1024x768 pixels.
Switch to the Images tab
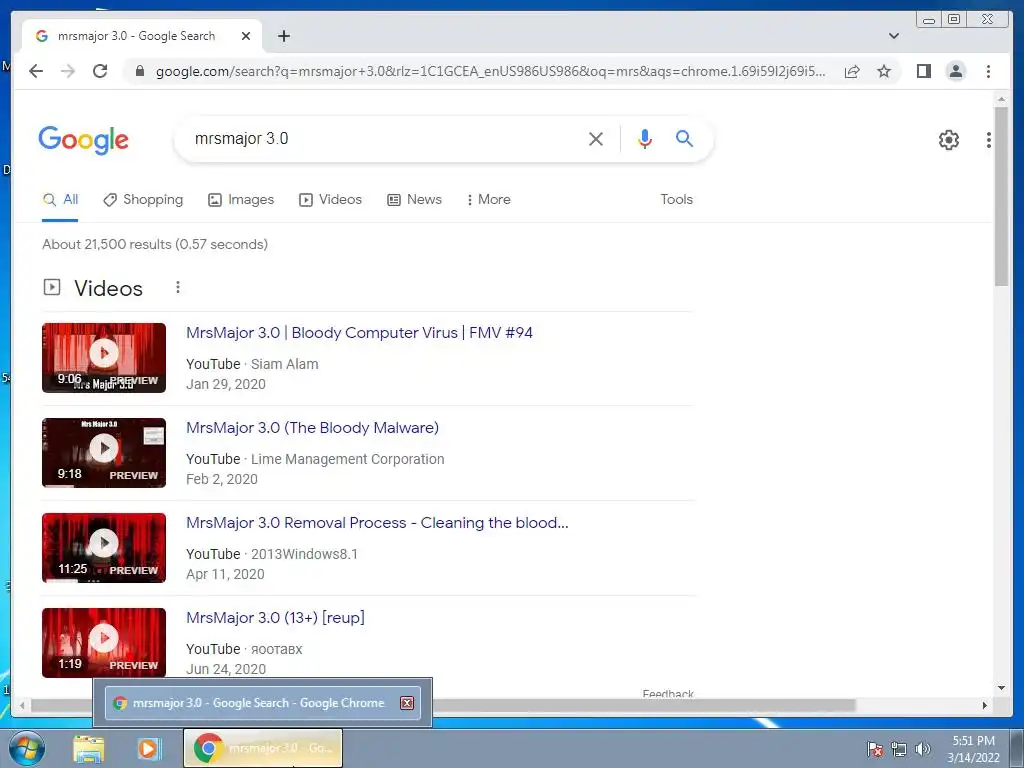pos(241,199)
